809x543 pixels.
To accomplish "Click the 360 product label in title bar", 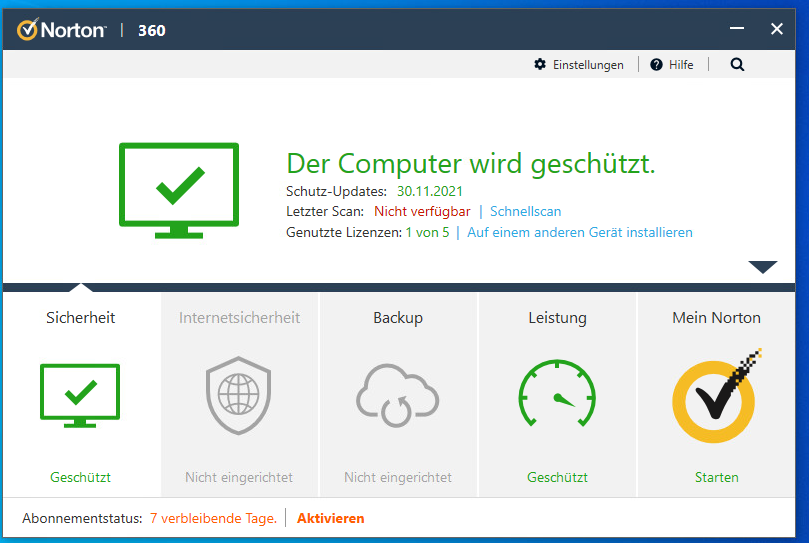I will tap(152, 30).
